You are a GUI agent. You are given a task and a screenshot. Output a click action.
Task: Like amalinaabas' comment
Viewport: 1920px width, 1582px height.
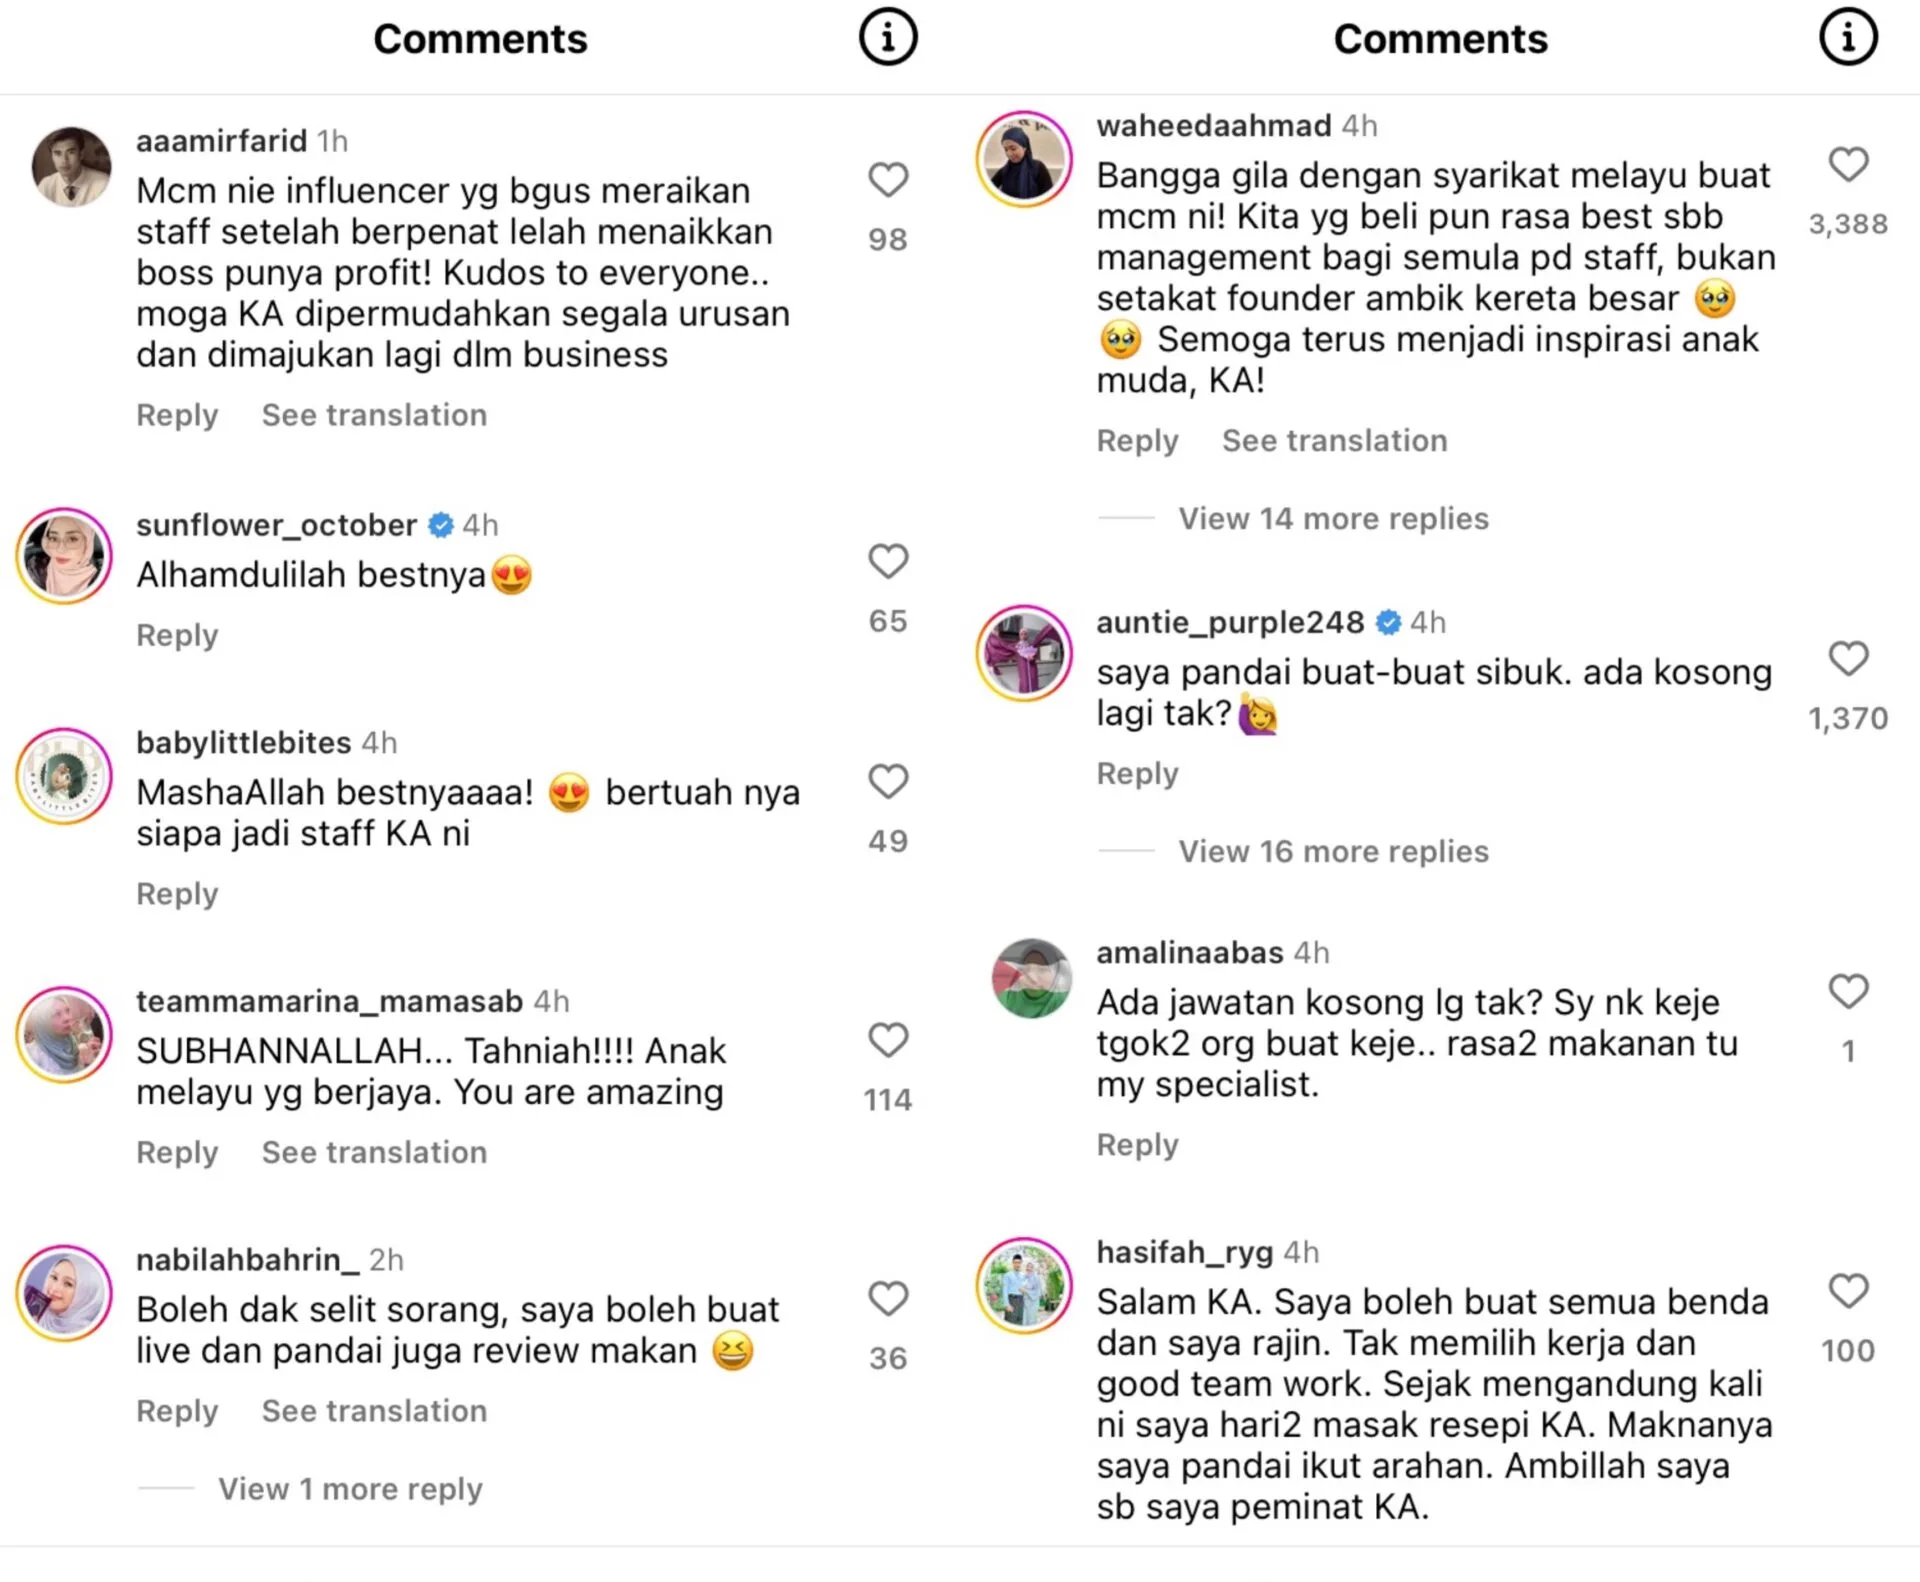pyautogui.click(x=1847, y=991)
